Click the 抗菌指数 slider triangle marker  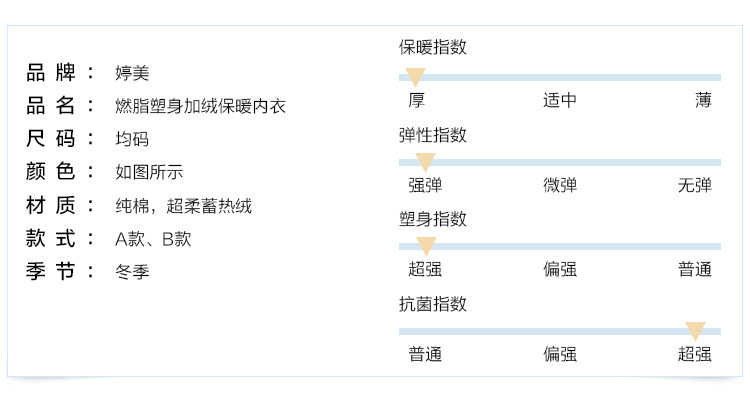[x=696, y=330]
